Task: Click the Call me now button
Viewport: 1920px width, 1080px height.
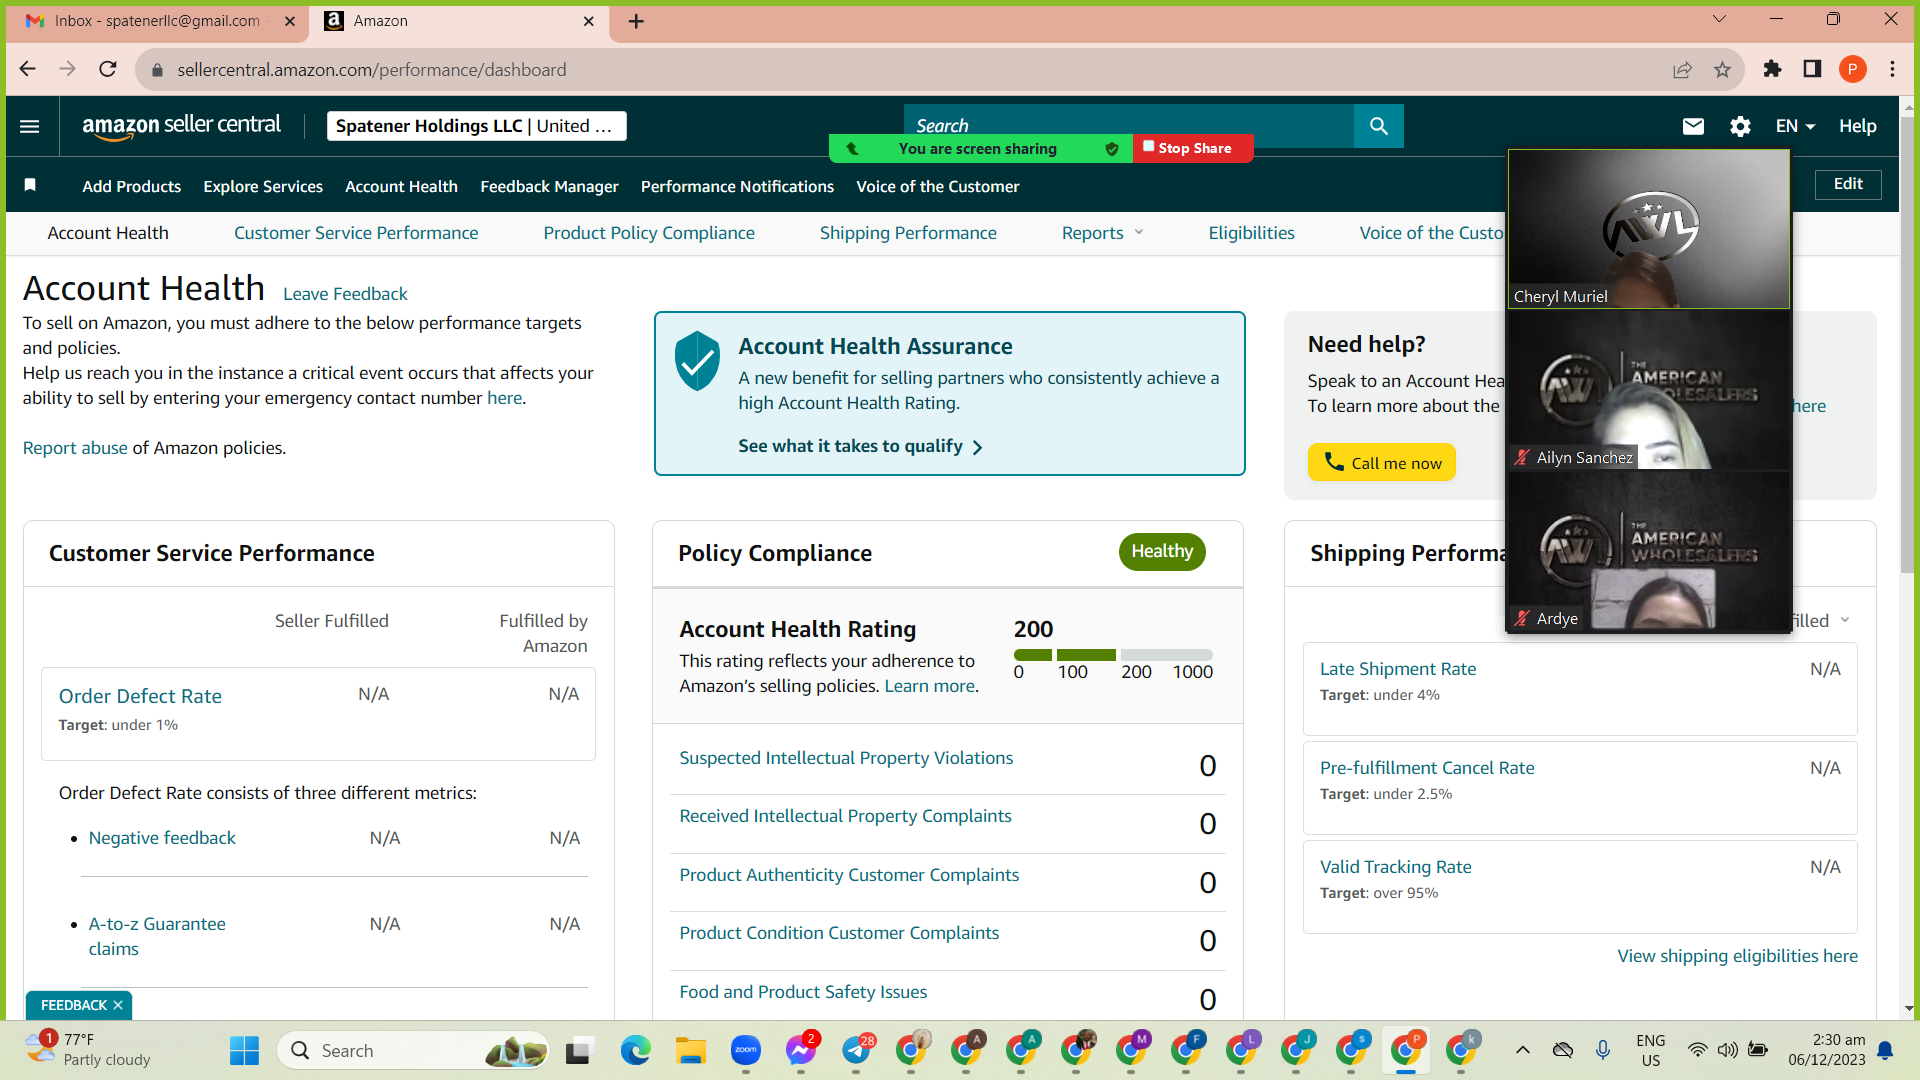Action: [x=1382, y=462]
